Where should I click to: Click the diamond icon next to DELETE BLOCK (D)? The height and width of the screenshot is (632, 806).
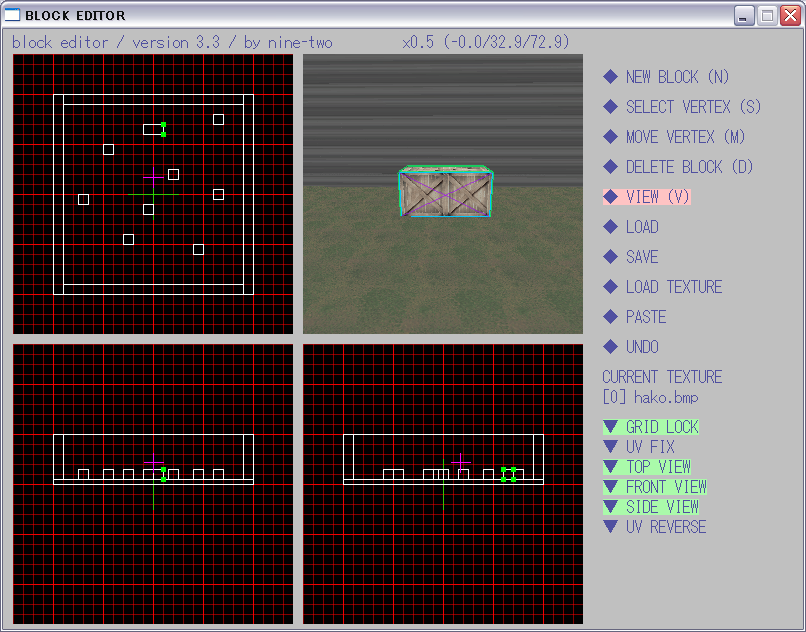610,167
